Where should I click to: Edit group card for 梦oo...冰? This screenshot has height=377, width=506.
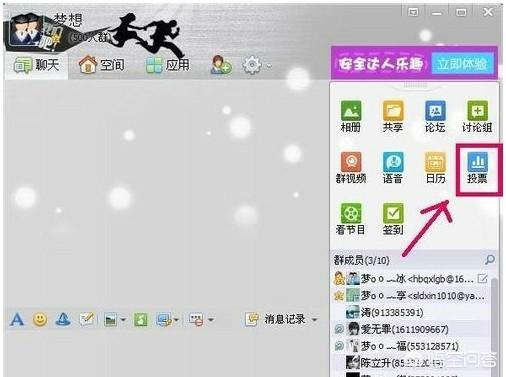tap(483, 278)
